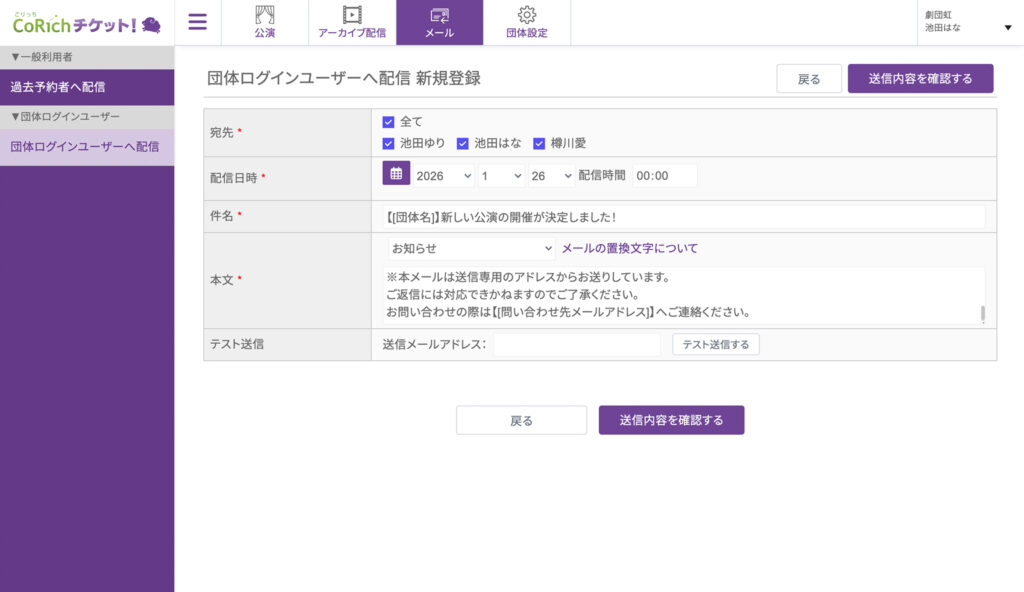Expand the 池田はな account menu arrow
Image resolution: width=1024 pixels, height=592 pixels.
tap(1007, 27)
